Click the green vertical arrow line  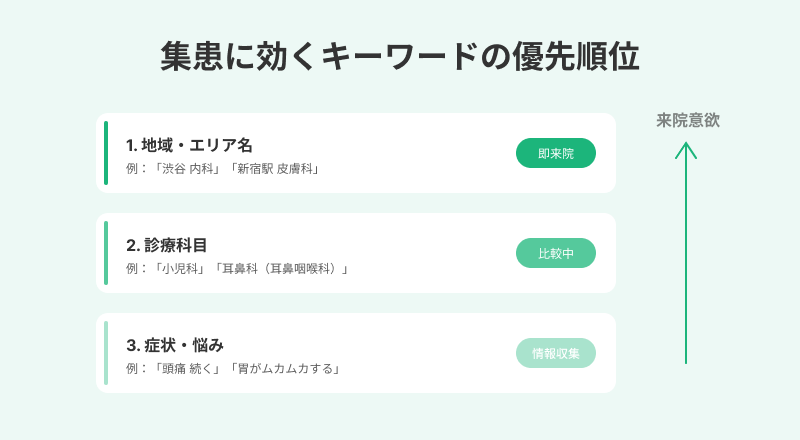(x=686, y=260)
